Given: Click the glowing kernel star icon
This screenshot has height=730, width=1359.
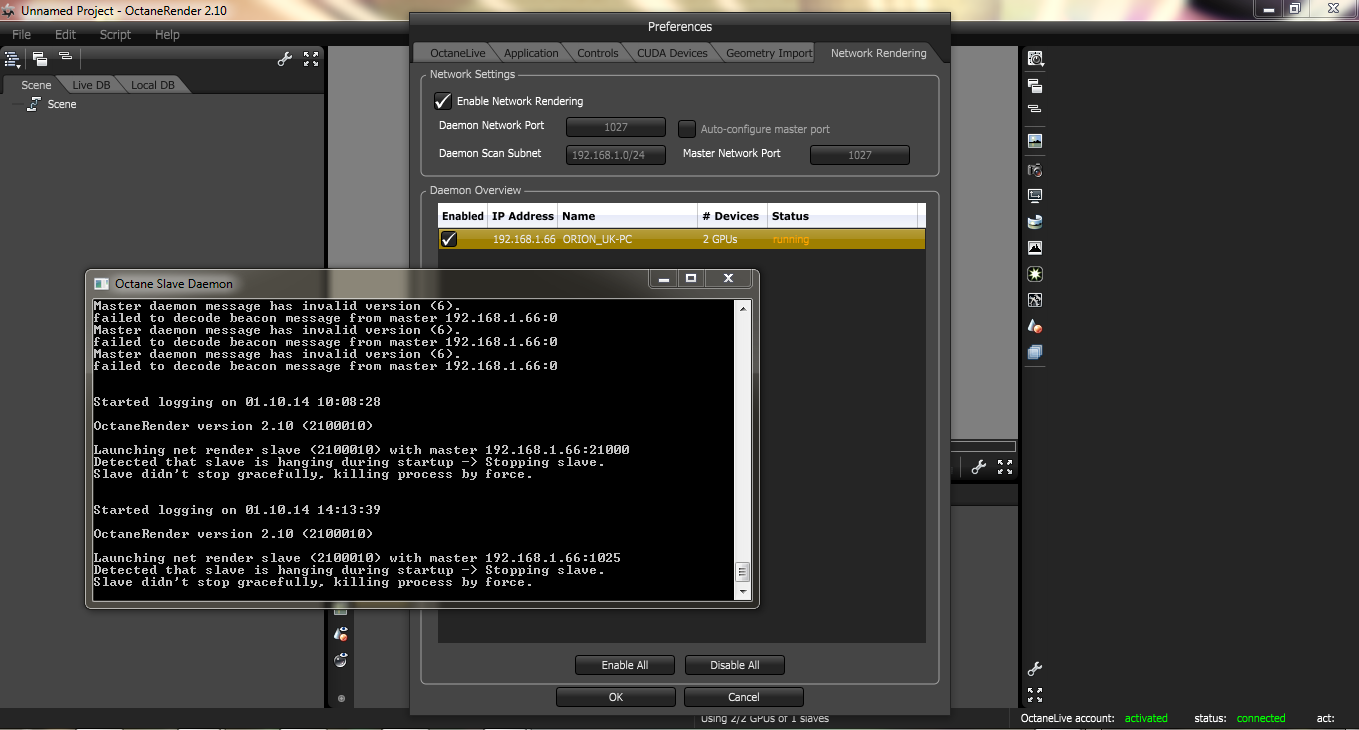Looking at the screenshot, I should click(x=1035, y=274).
